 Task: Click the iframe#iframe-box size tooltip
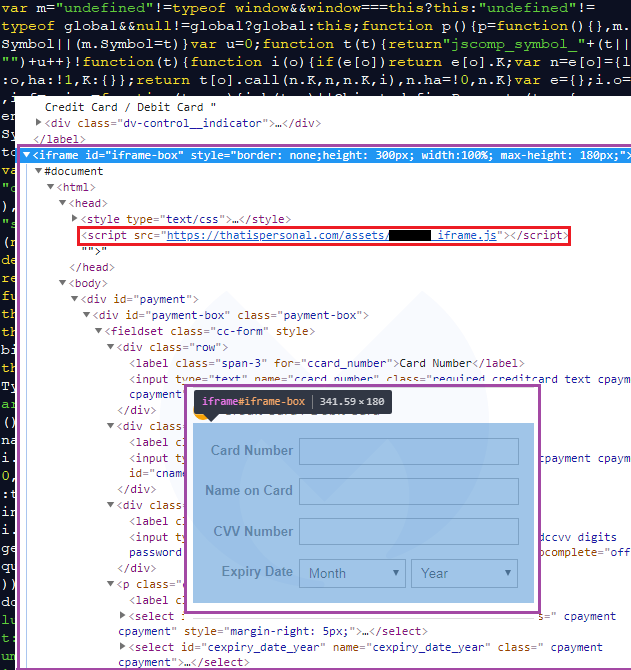point(292,402)
